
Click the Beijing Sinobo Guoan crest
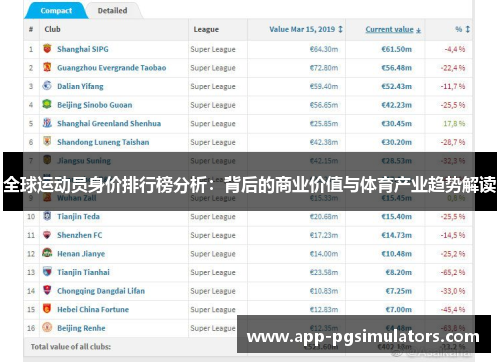click(47, 104)
